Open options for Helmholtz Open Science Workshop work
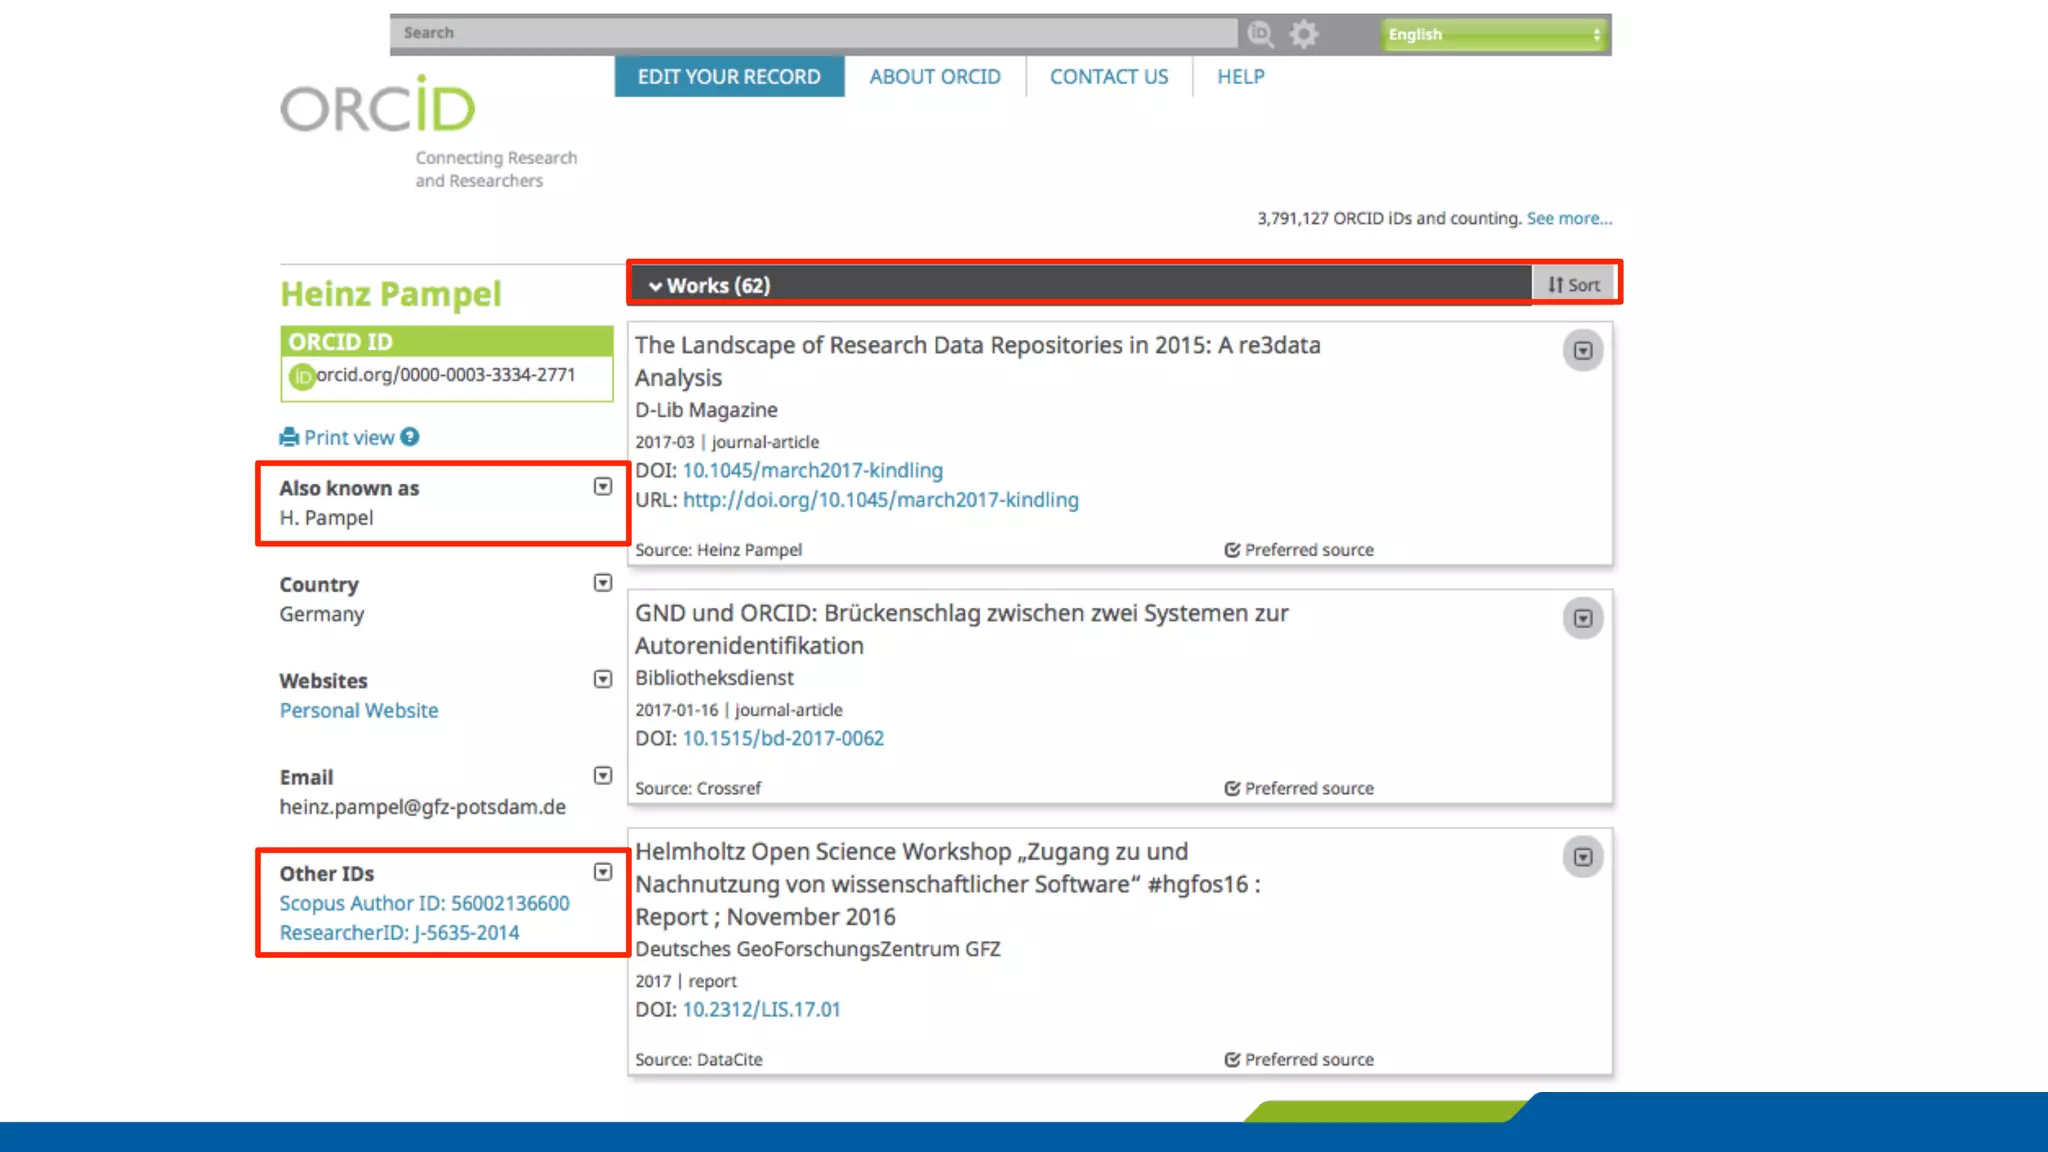The image size is (2048, 1152). click(1582, 857)
